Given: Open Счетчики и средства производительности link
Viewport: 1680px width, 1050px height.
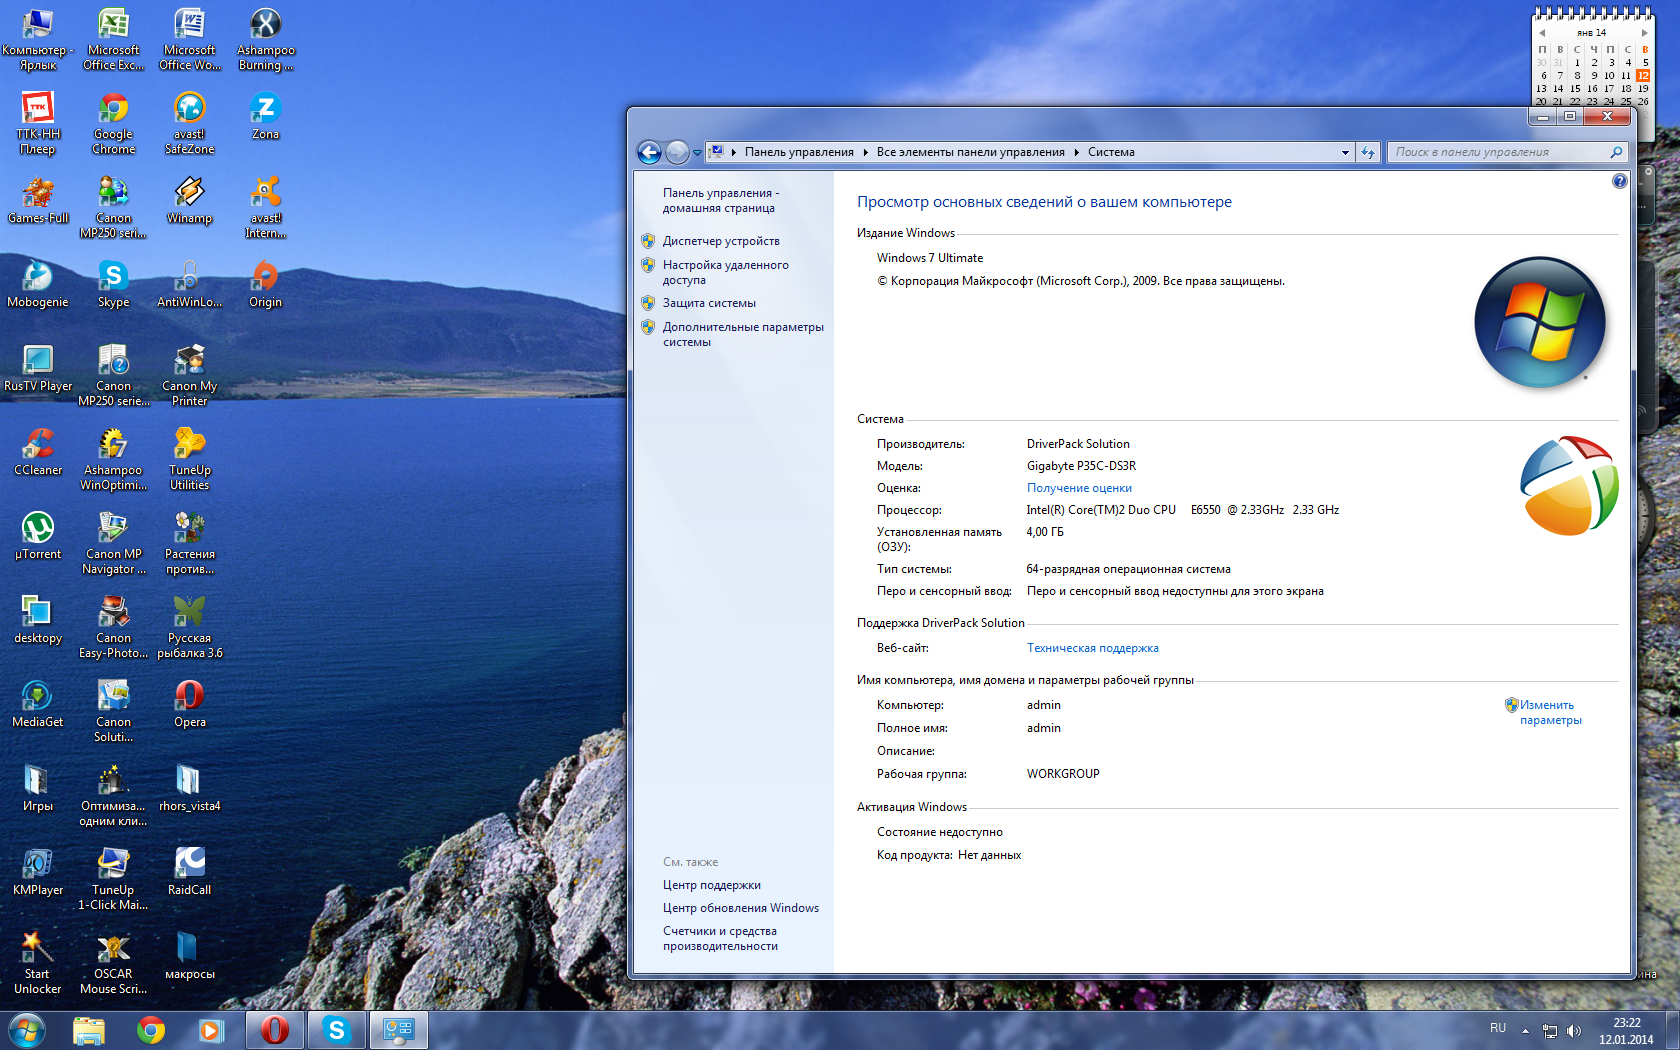Looking at the screenshot, I should (x=720, y=938).
